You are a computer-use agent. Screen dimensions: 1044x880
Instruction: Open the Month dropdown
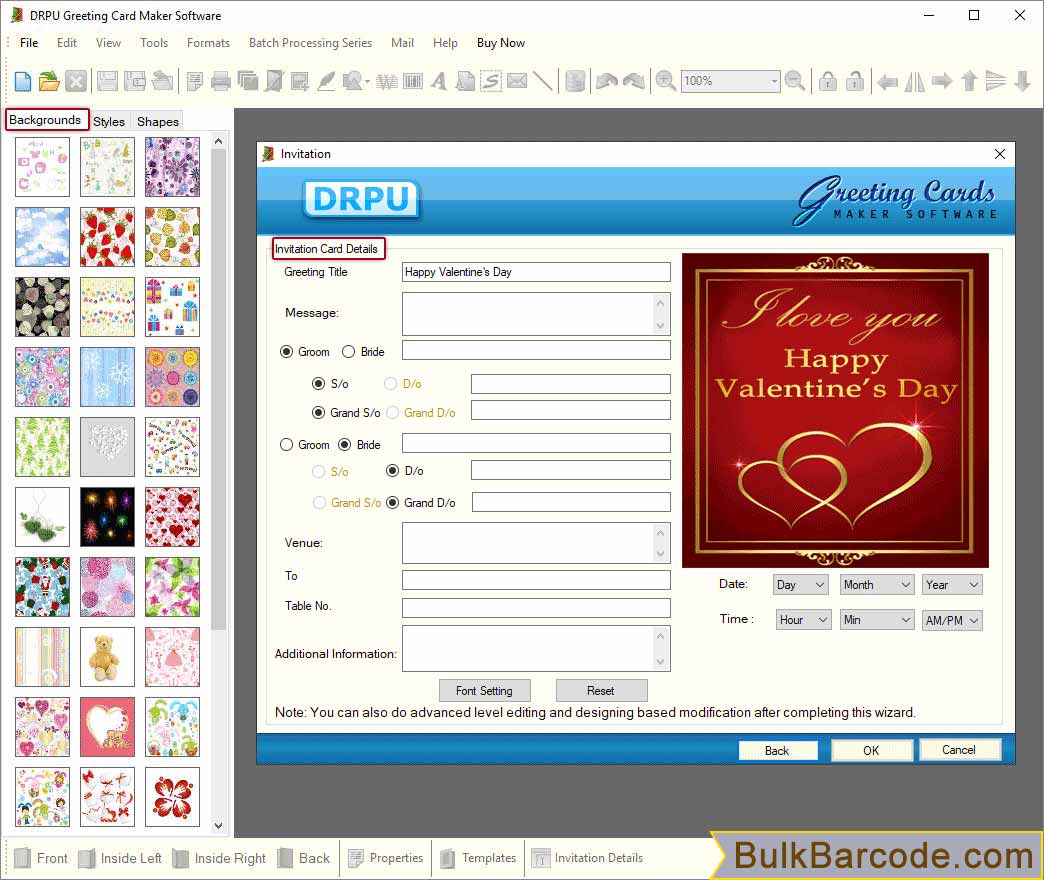pos(876,585)
